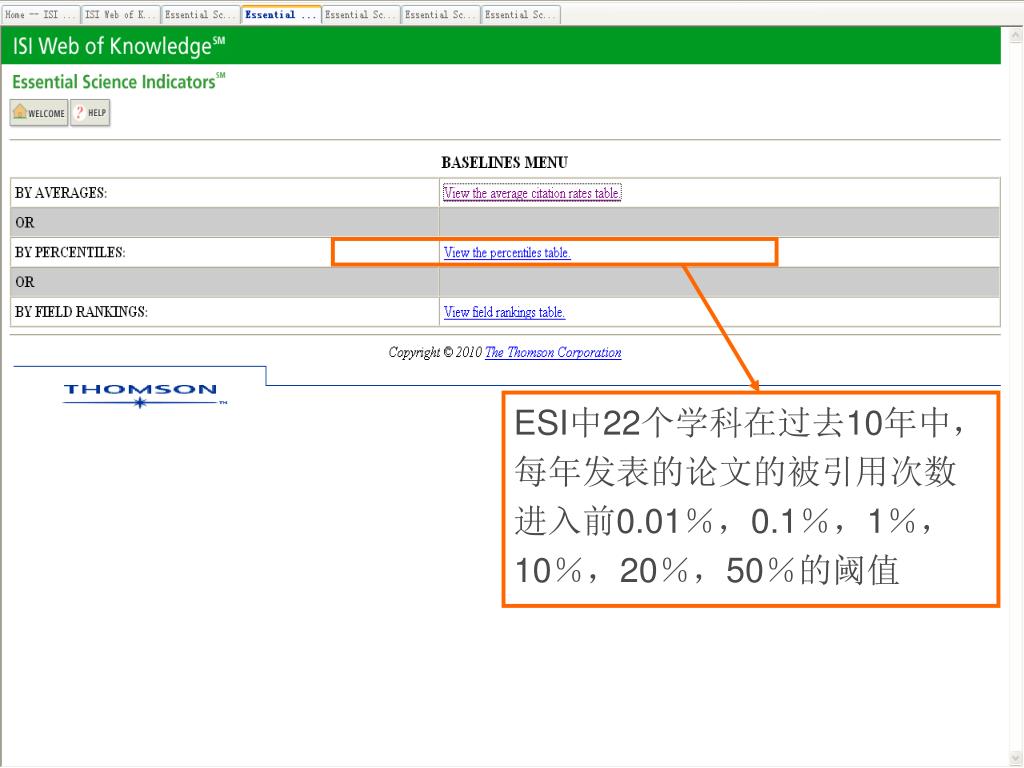Viewport: 1024px width, 768px height.
Task: Click the scrollbar up arrow
Action: tap(1016, 36)
